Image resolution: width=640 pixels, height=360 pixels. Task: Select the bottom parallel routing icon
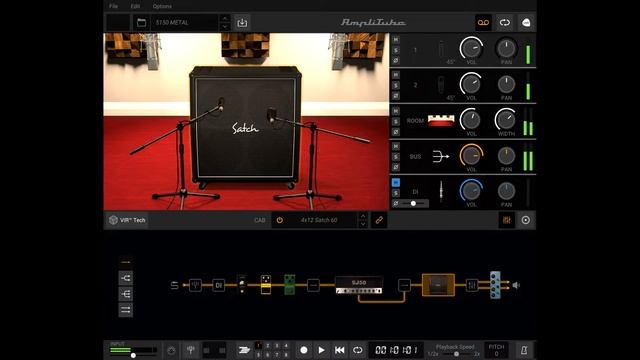(x=126, y=310)
